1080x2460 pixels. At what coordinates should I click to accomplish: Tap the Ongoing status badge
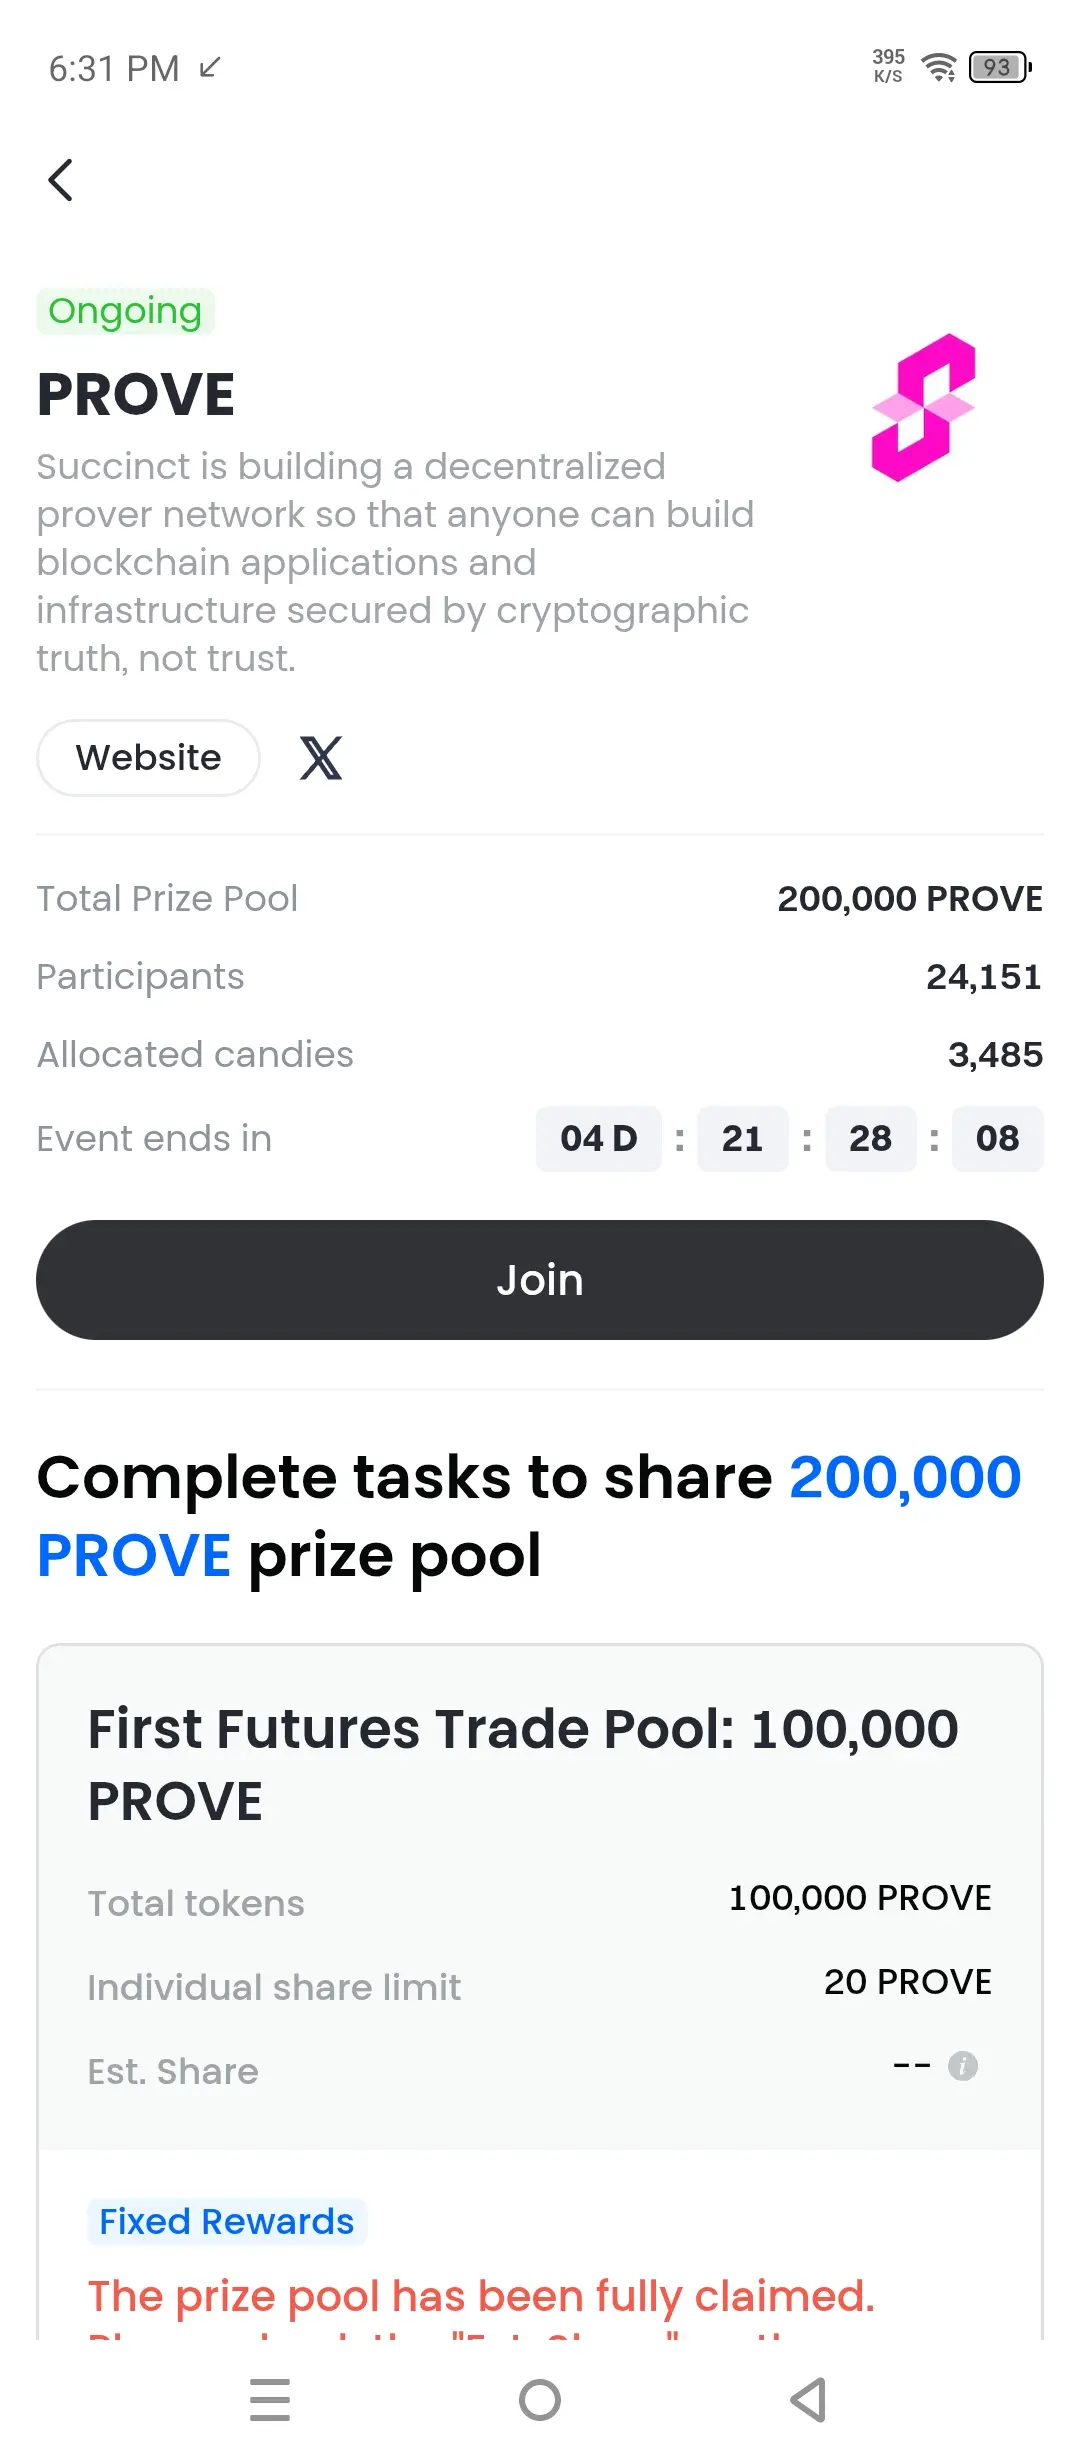[125, 311]
